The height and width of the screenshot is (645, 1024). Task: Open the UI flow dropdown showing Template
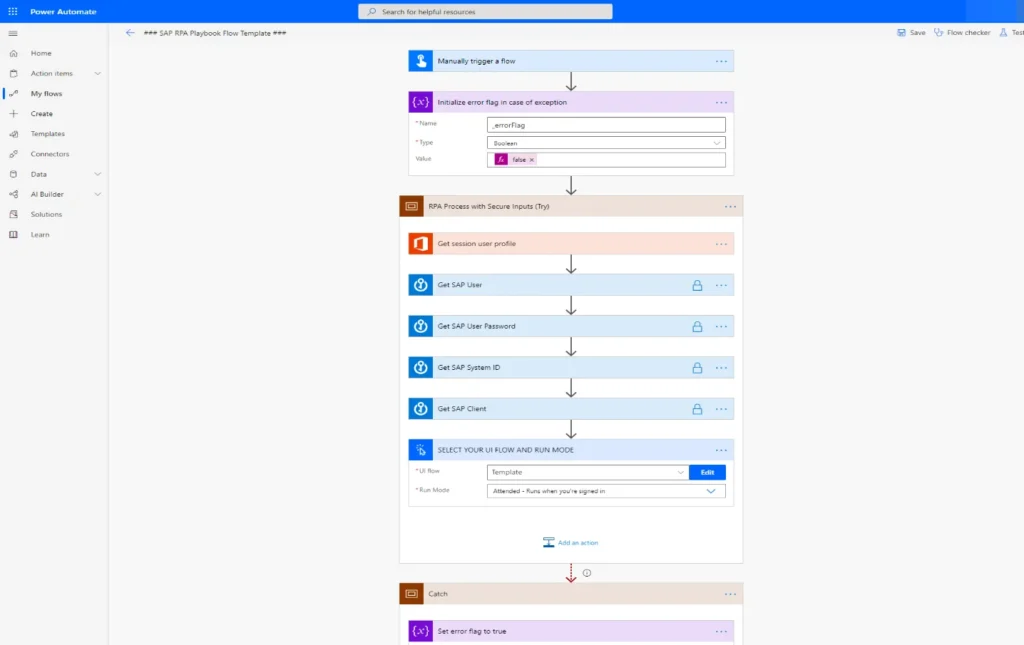[x=588, y=472]
